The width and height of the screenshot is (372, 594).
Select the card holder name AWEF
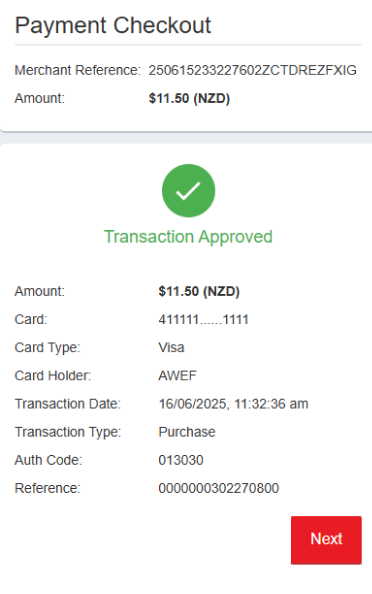[177, 376]
